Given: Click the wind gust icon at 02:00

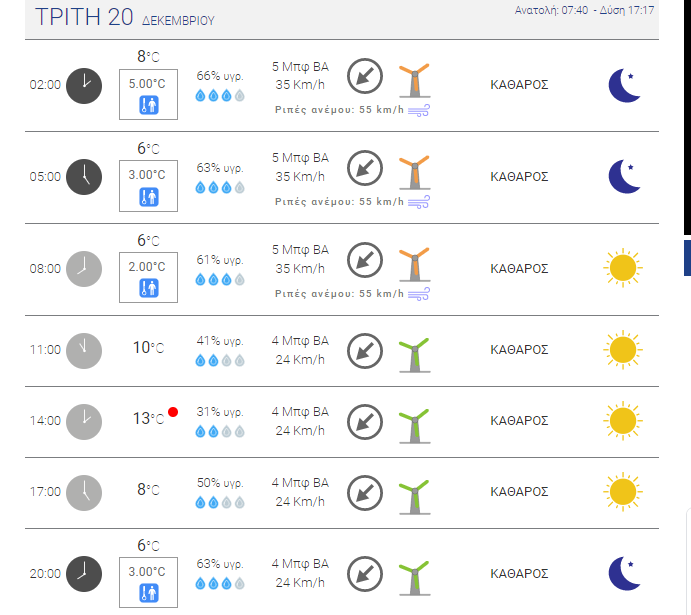Looking at the screenshot, I should point(419,110).
